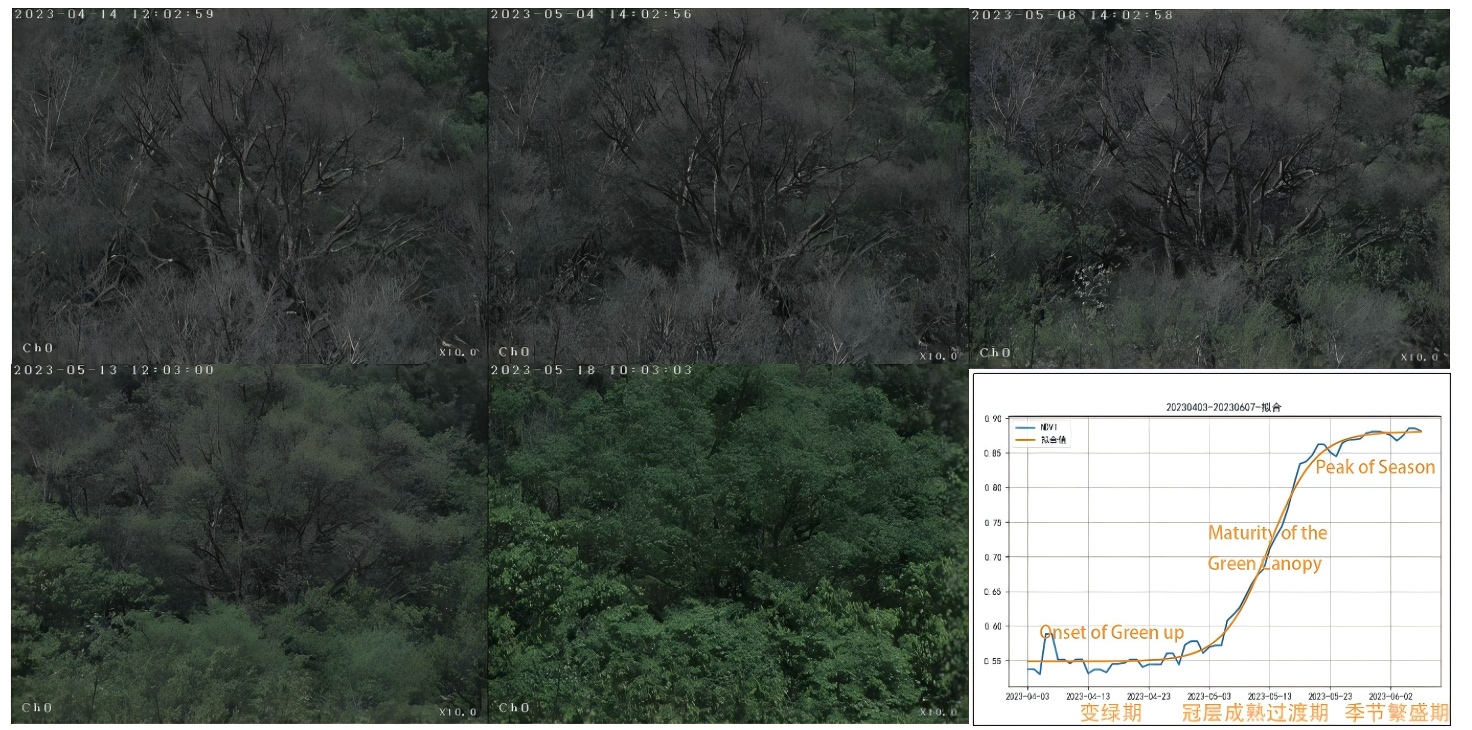Click the 季节繁盛期 label below the chart
This screenshot has height=730, width=1472.
[1396, 713]
